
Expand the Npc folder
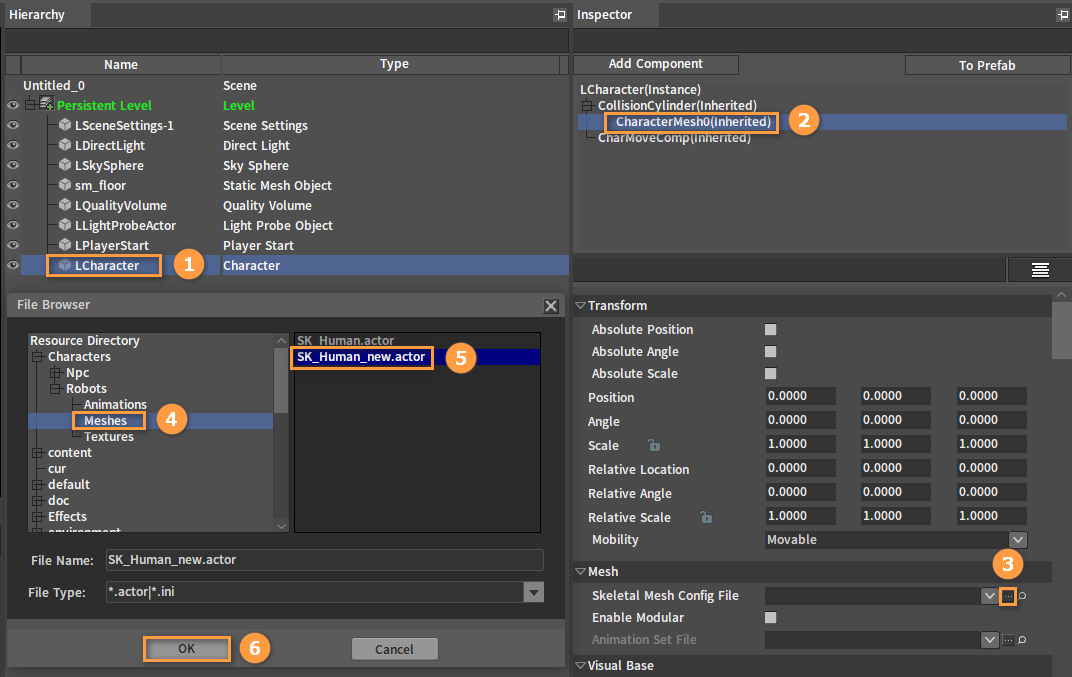coord(55,373)
